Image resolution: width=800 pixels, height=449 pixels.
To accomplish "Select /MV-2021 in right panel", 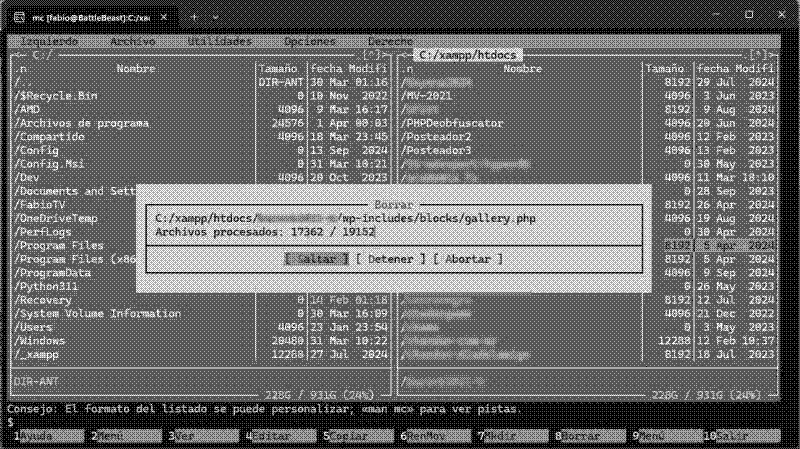I will pyautogui.click(x=427, y=96).
